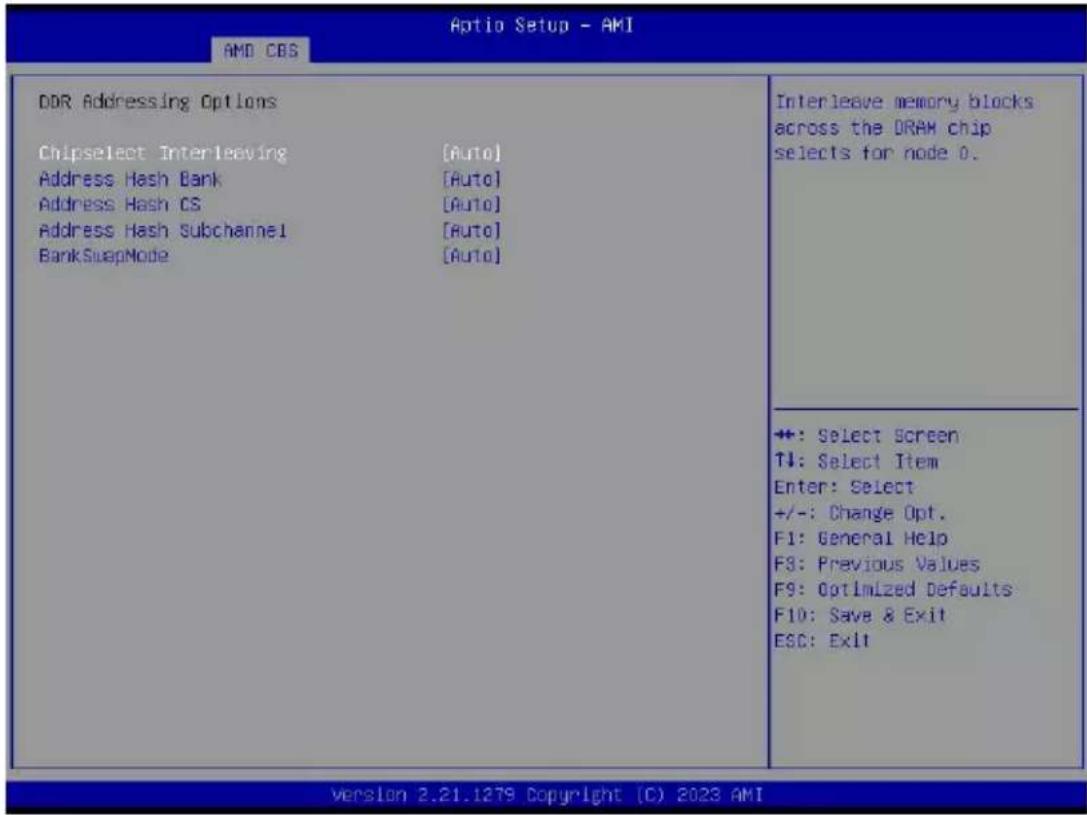The image size is (1087, 815).
Task: Click the DDR Addressing Options heading
Action: tap(158, 102)
